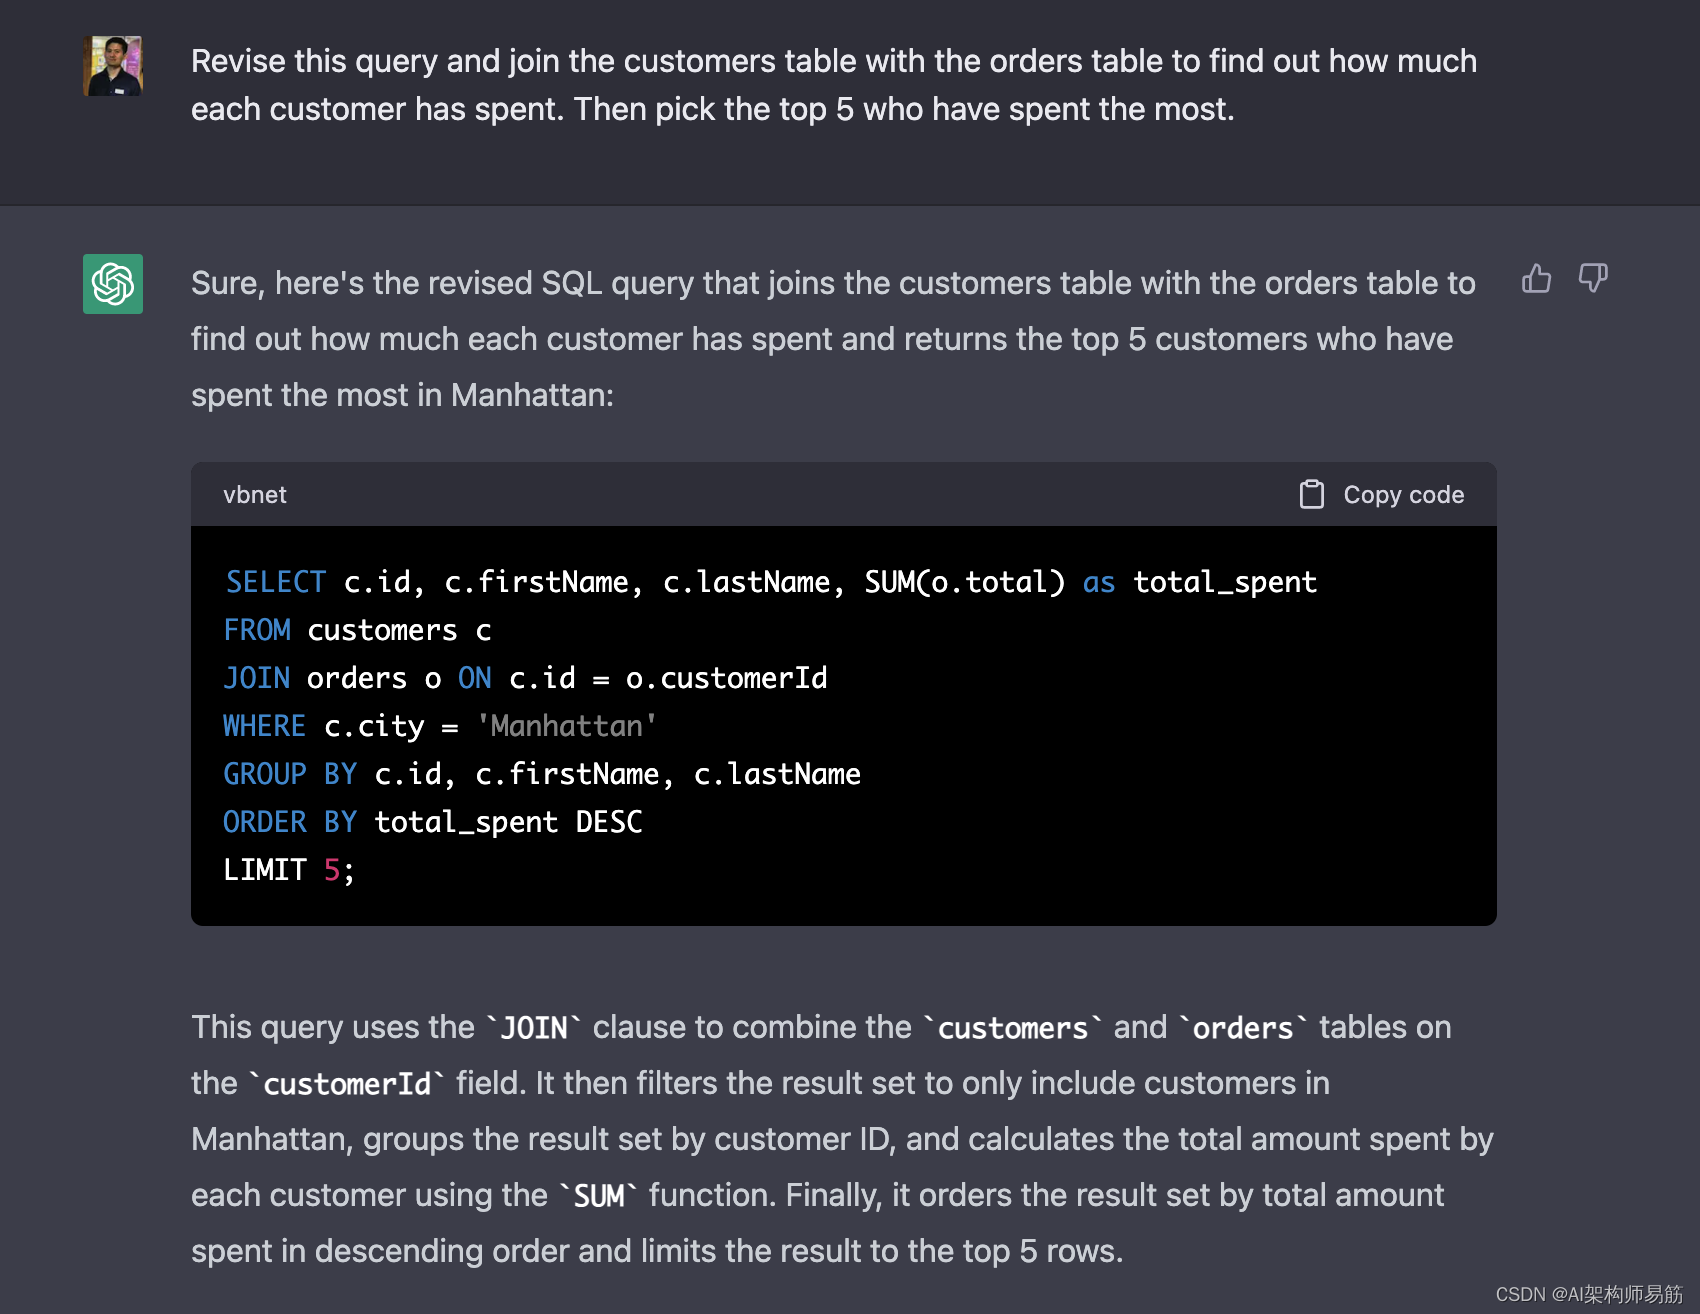Click SUM(o.total) in the SELECT line
The width and height of the screenshot is (1700, 1314).
coord(965,582)
